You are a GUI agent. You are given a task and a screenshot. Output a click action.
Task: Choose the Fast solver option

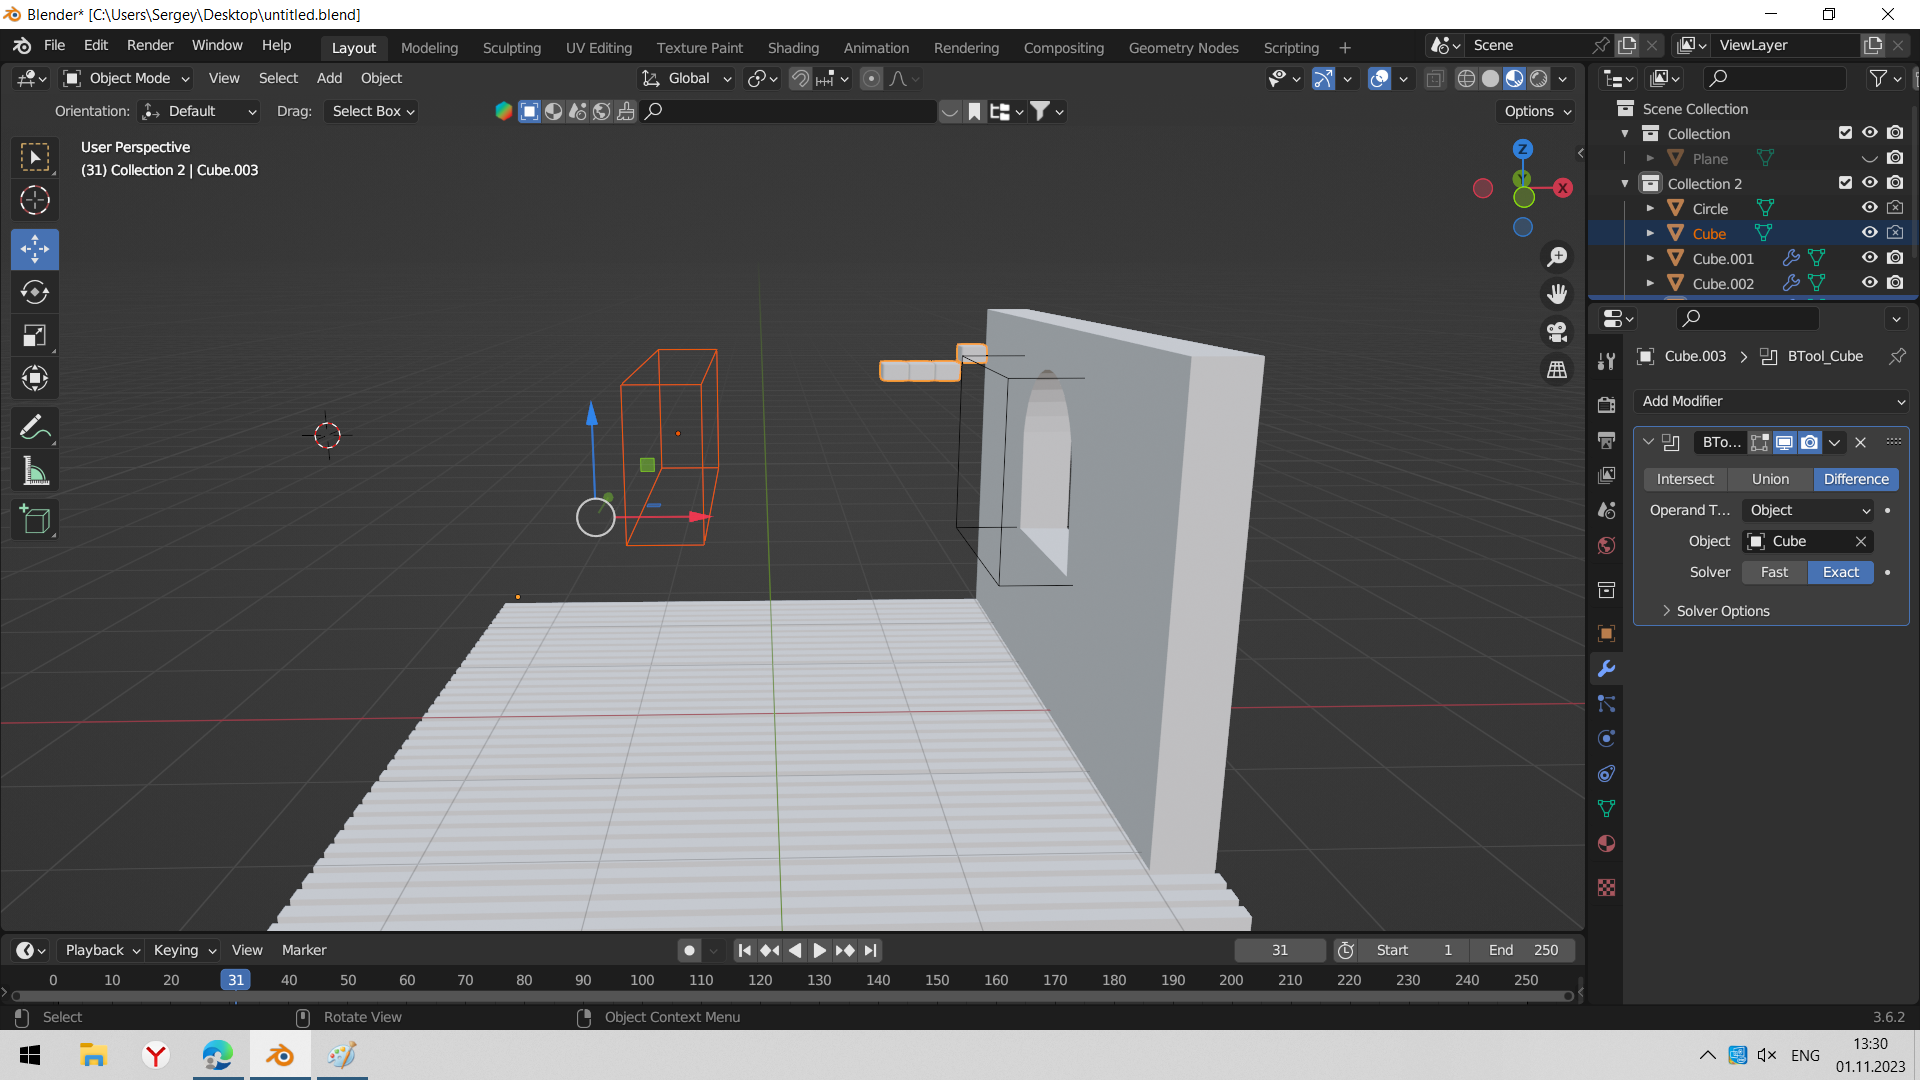[1774, 572]
